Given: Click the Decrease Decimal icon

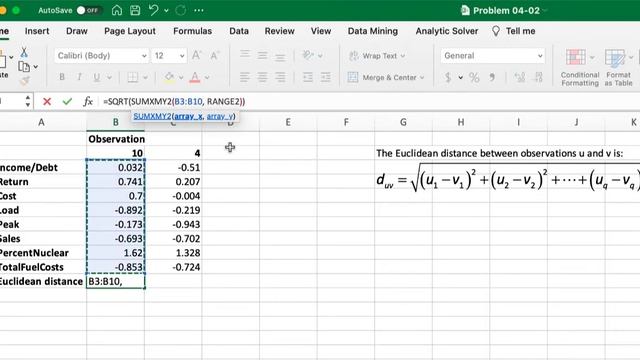Looking at the screenshot, I should pyautogui.click(x=539, y=77).
